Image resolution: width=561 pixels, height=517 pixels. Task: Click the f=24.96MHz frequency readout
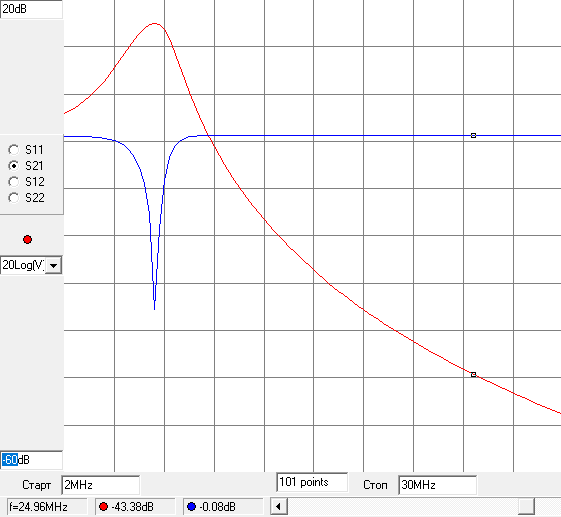(x=47, y=507)
